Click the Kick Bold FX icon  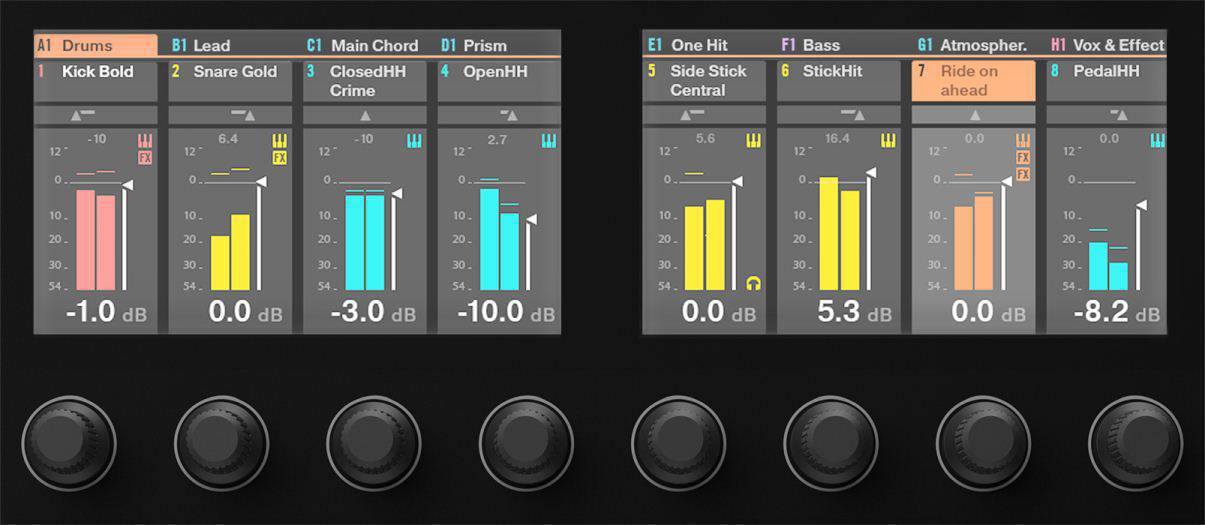pos(145,158)
